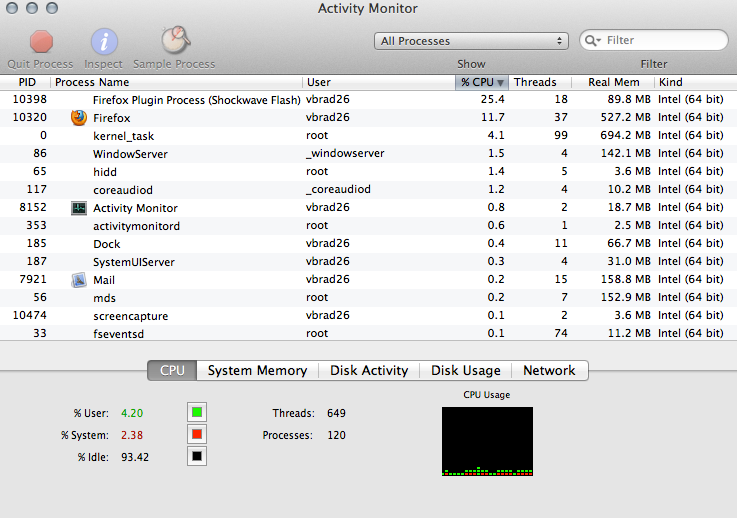Image resolution: width=737 pixels, height=518 pixels.
Task: Select the WindowServer process row
Action: click(x=368, y=154)
